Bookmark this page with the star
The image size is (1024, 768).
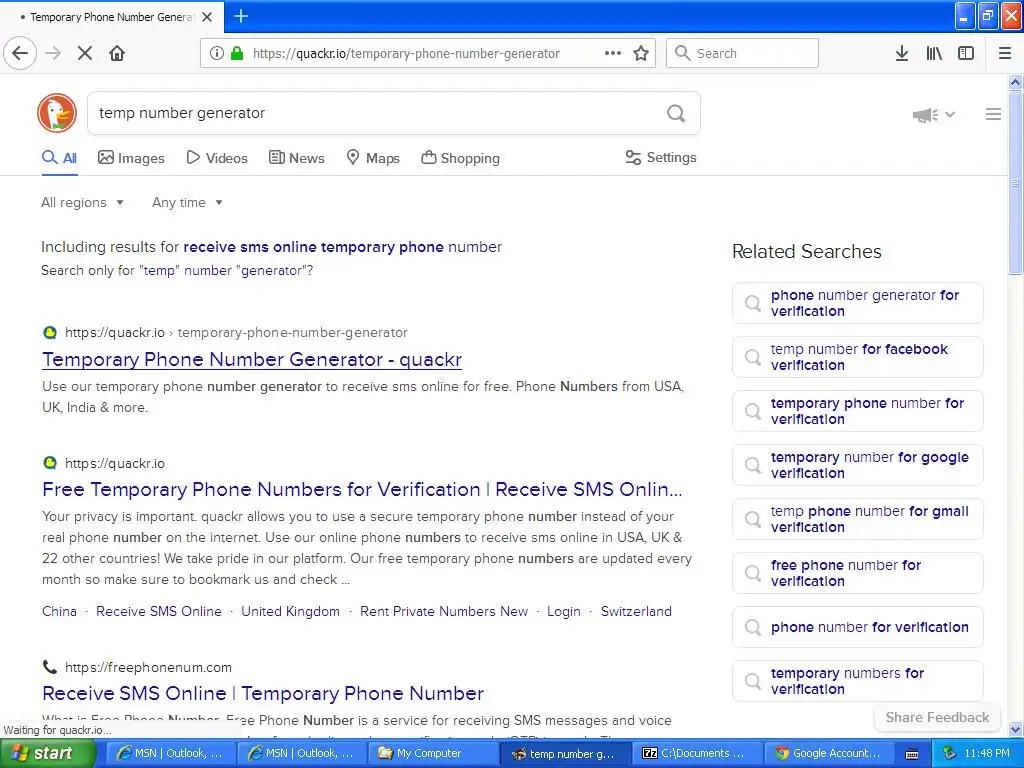click(x=641, y=53)
